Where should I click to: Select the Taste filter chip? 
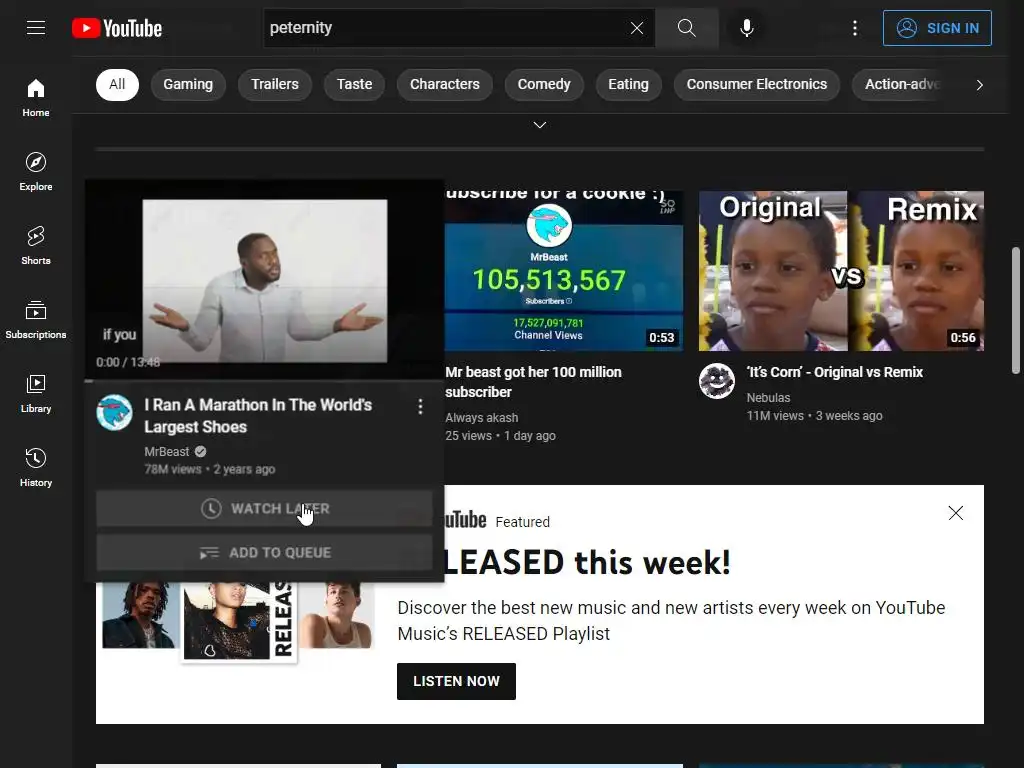[355, 84]
